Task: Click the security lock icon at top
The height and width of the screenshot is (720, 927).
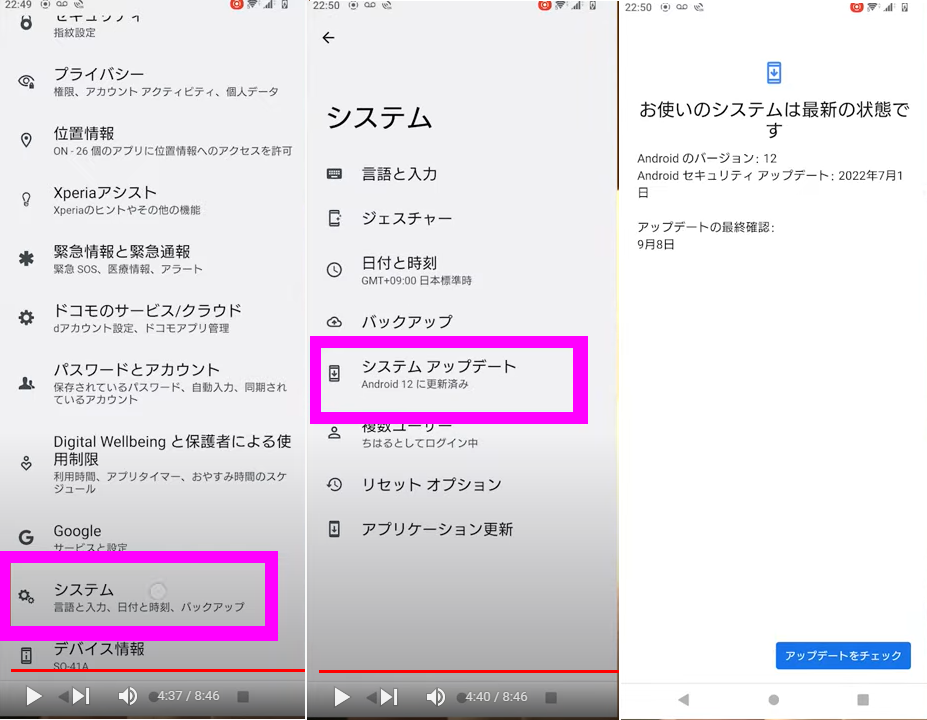Action: [x=26, y=22]
